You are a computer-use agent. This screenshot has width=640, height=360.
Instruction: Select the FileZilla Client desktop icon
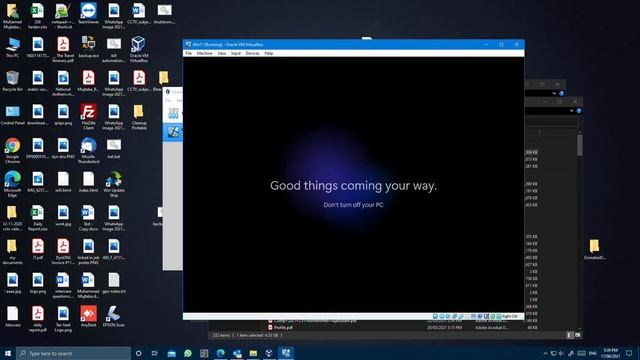point(89,117)
